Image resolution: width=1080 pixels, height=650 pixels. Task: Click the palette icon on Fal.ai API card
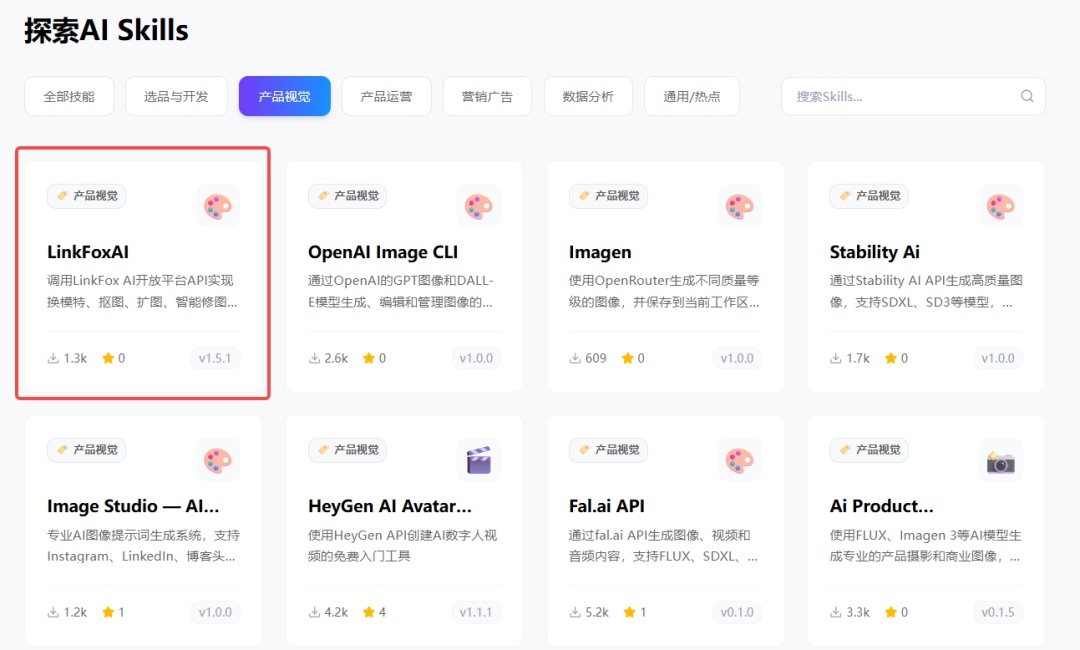point(740,460)
